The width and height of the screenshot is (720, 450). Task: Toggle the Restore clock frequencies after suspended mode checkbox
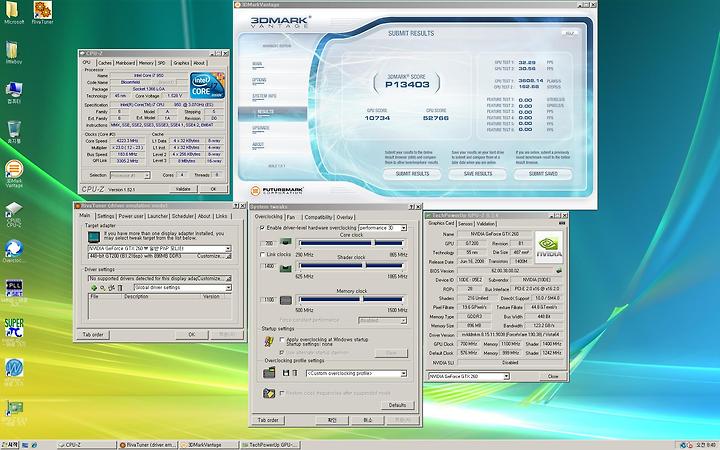(282, 393)
